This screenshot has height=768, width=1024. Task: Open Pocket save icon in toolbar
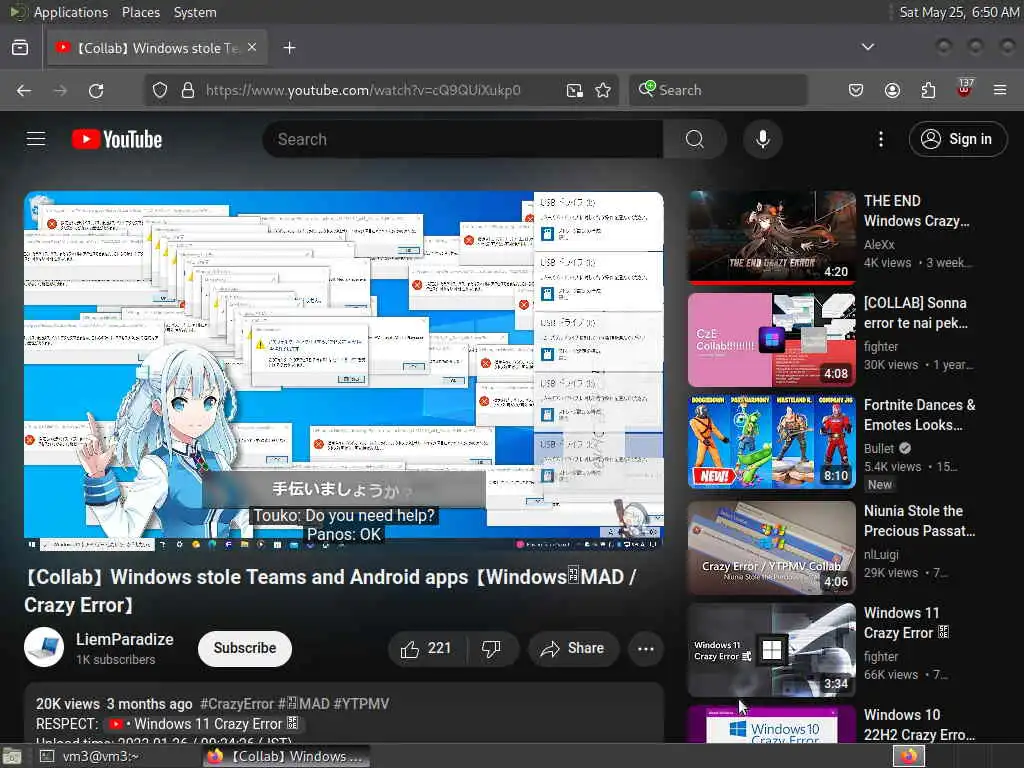pos(856,90)
